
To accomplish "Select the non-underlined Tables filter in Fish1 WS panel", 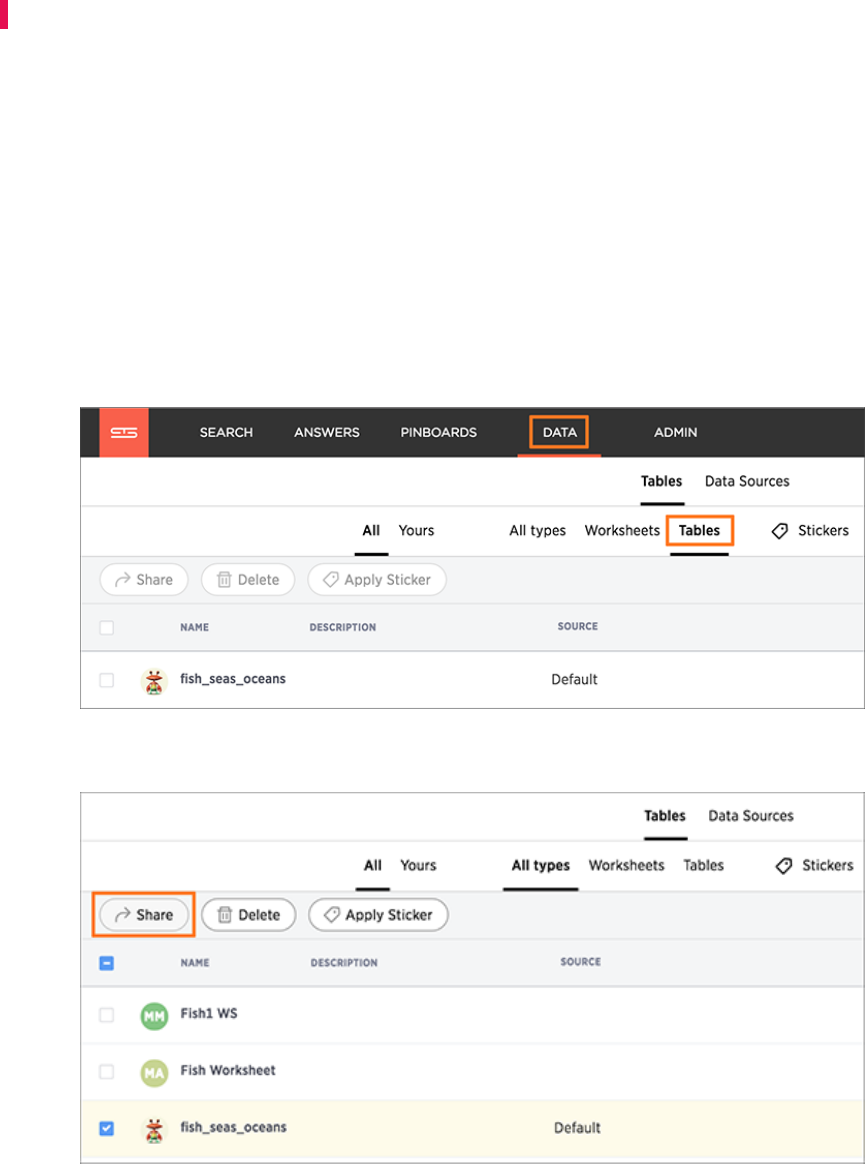I will [703, 866].
